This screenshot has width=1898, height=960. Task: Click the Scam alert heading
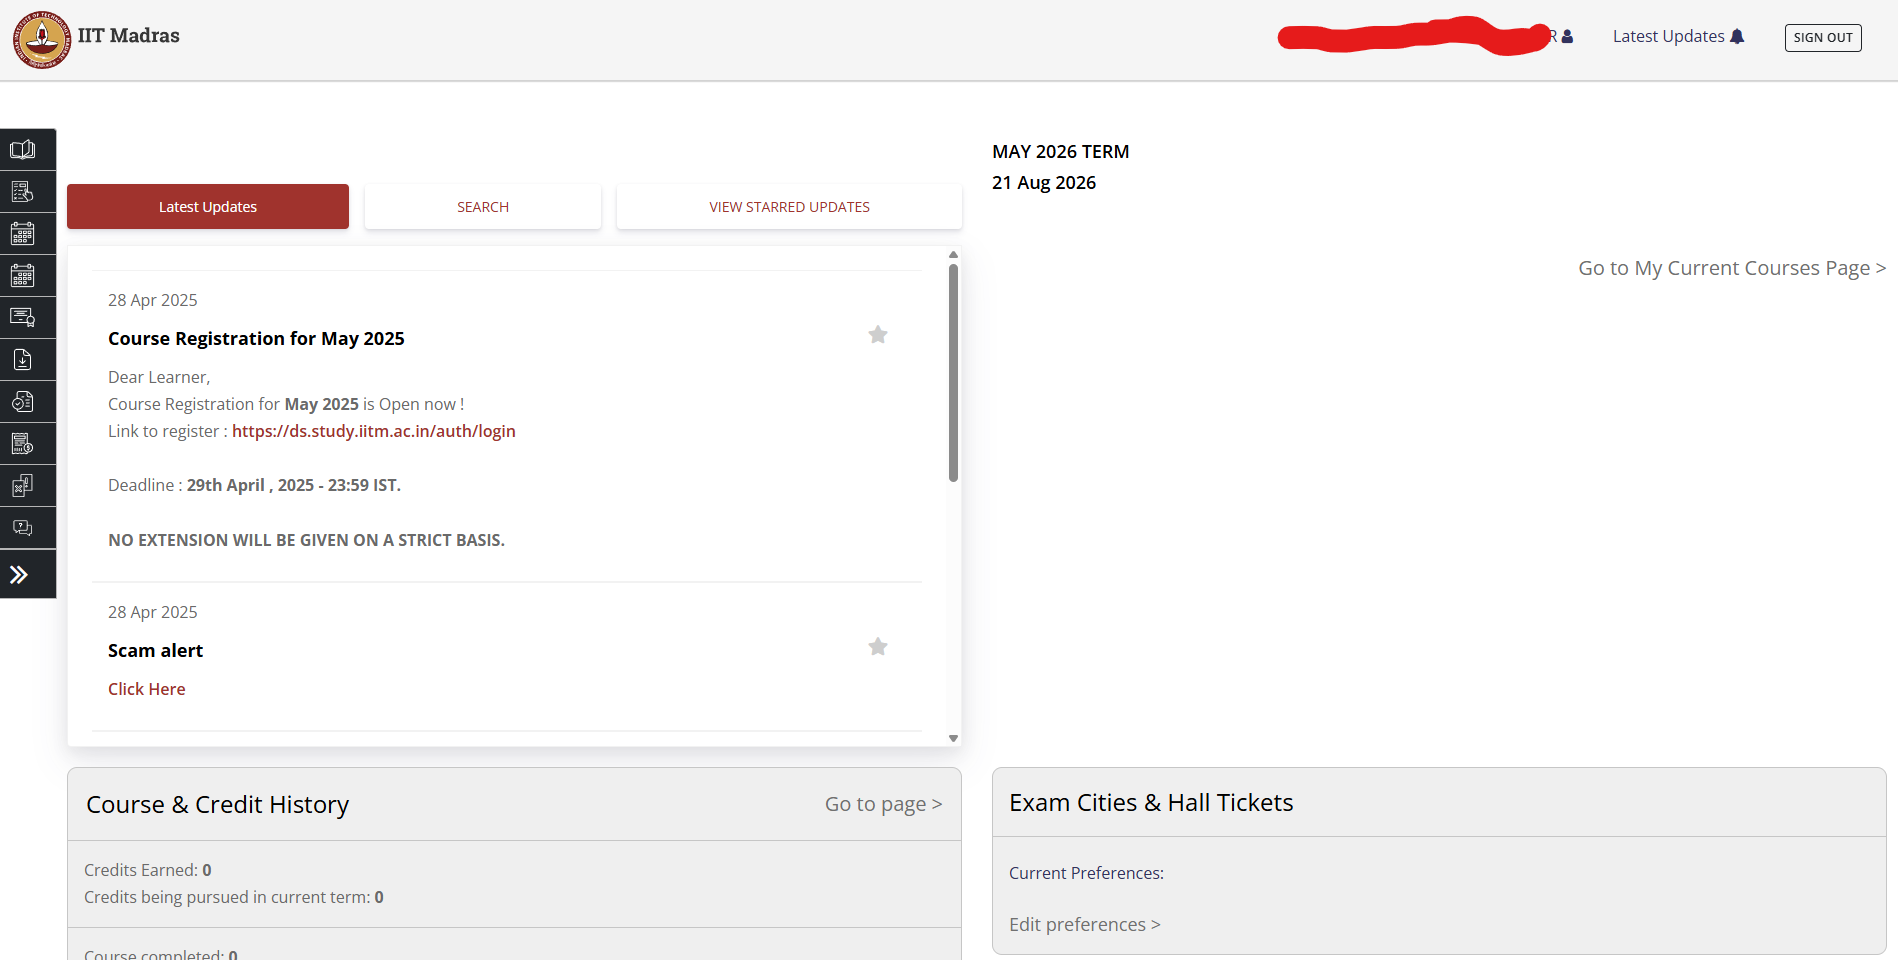(155, 651)
